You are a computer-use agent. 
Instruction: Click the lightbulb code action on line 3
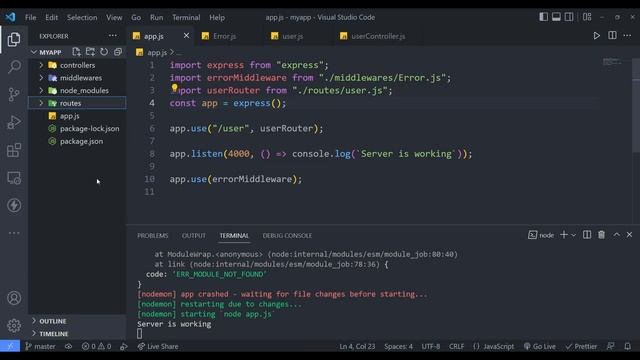[x=174, y=87]
